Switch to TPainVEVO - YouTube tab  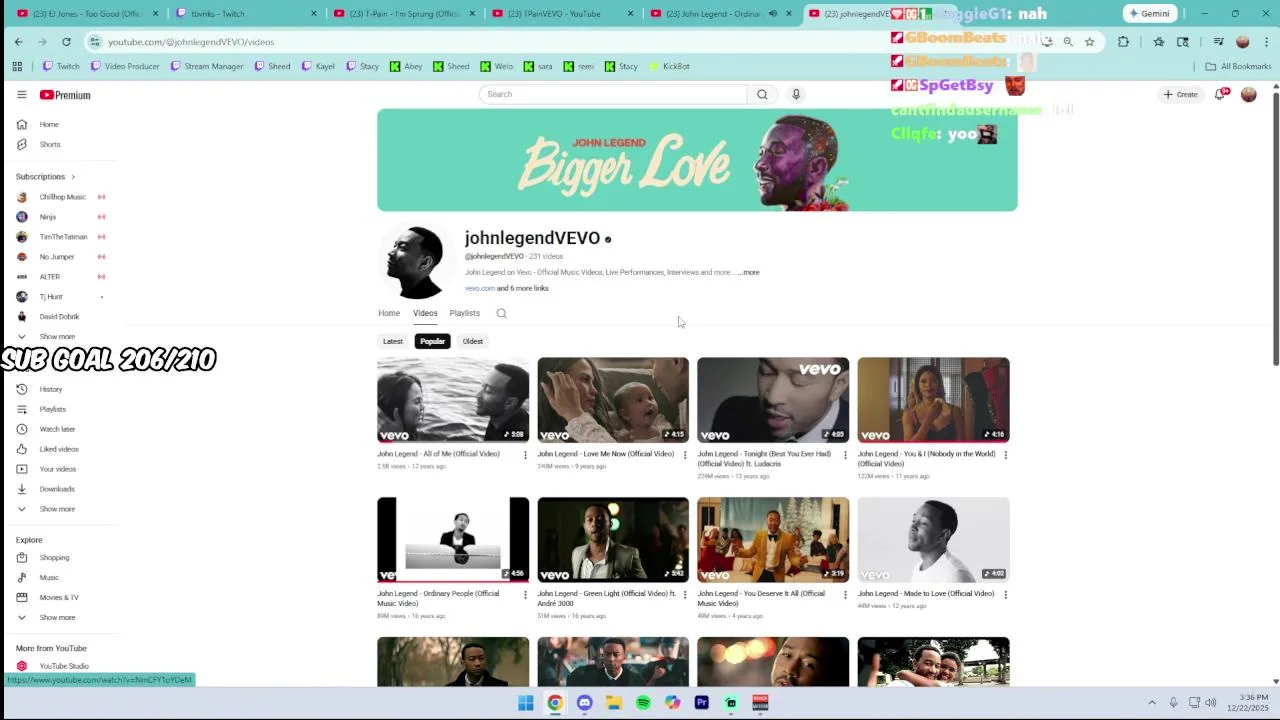[x=562, y=14]
